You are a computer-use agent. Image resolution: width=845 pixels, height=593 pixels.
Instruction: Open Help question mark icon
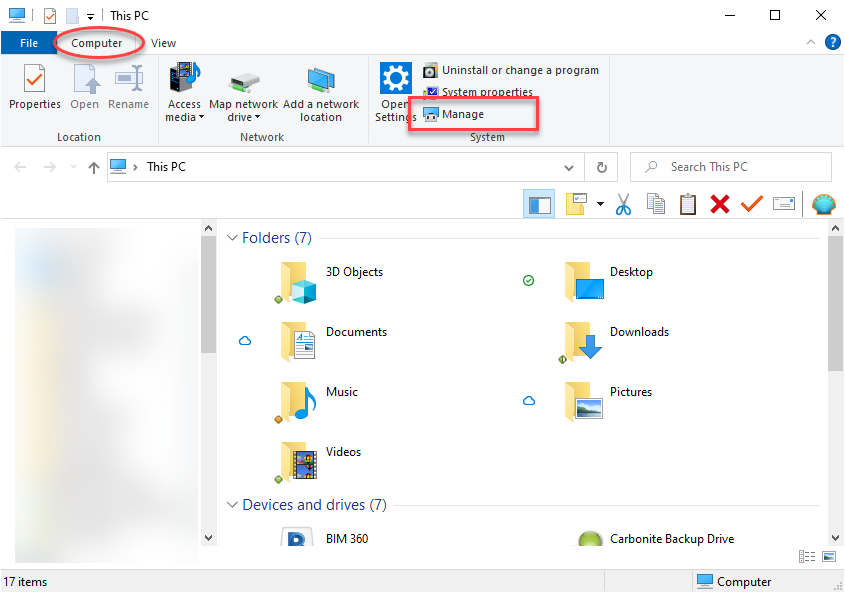tap(833, 42)
